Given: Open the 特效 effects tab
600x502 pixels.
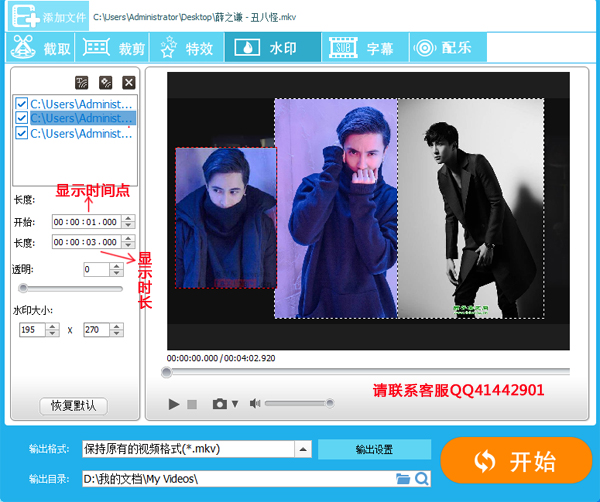Looking at the screenshot, I should 186,47.
